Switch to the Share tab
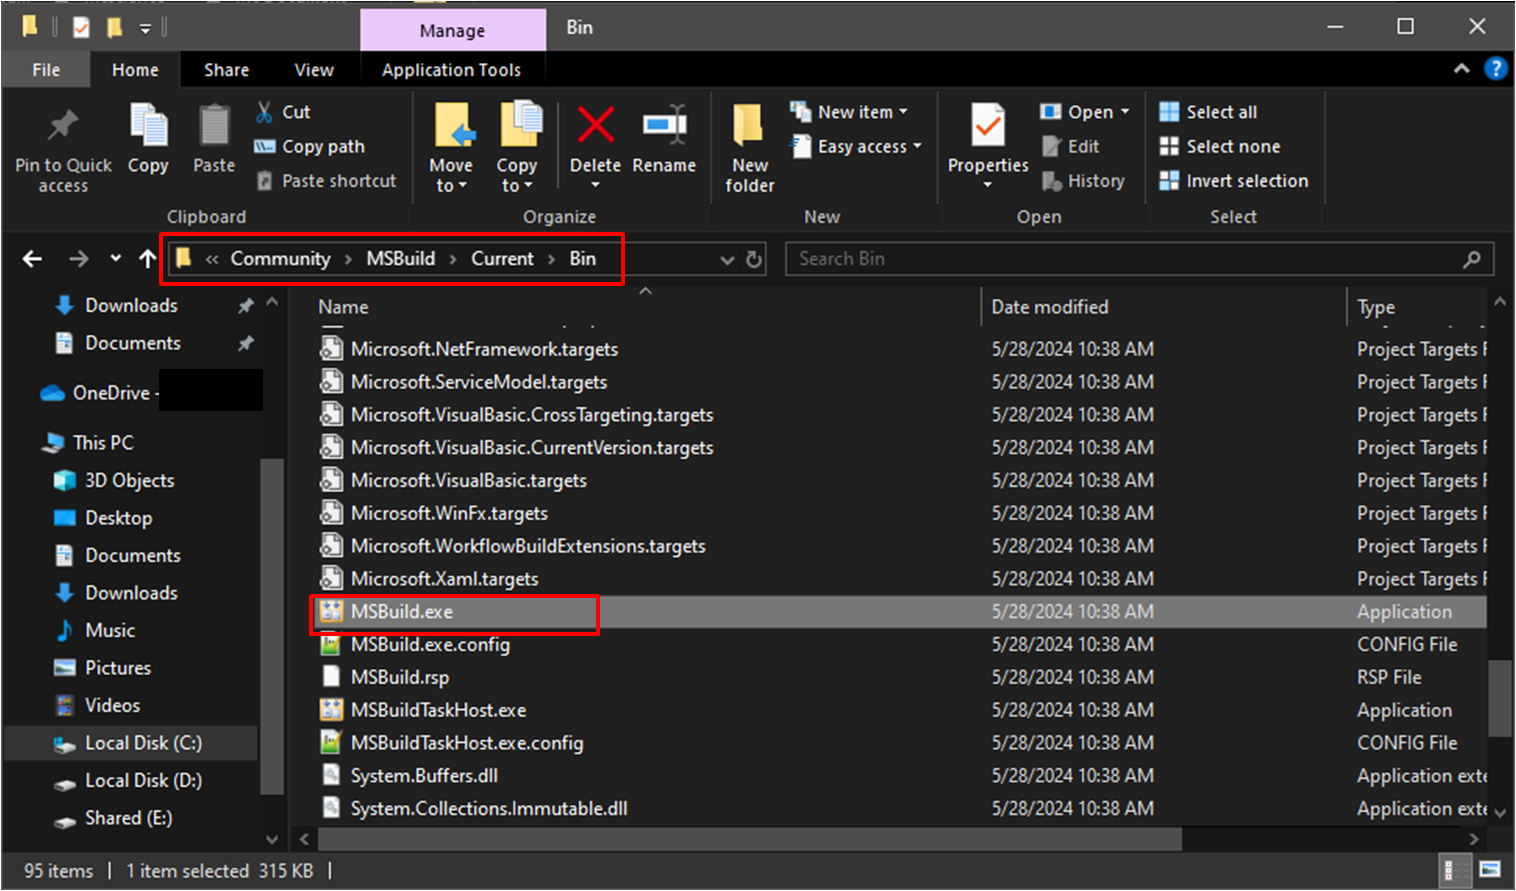The height and width of the screenshot is (891, 1516). point(227,70)
